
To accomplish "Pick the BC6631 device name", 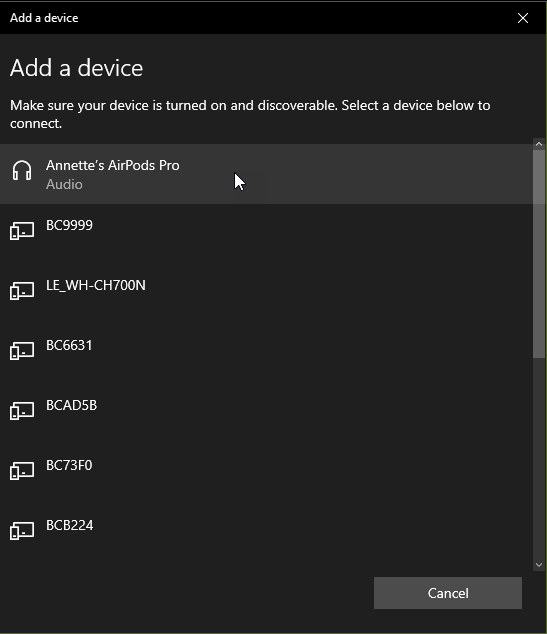I will pos(69,345).
